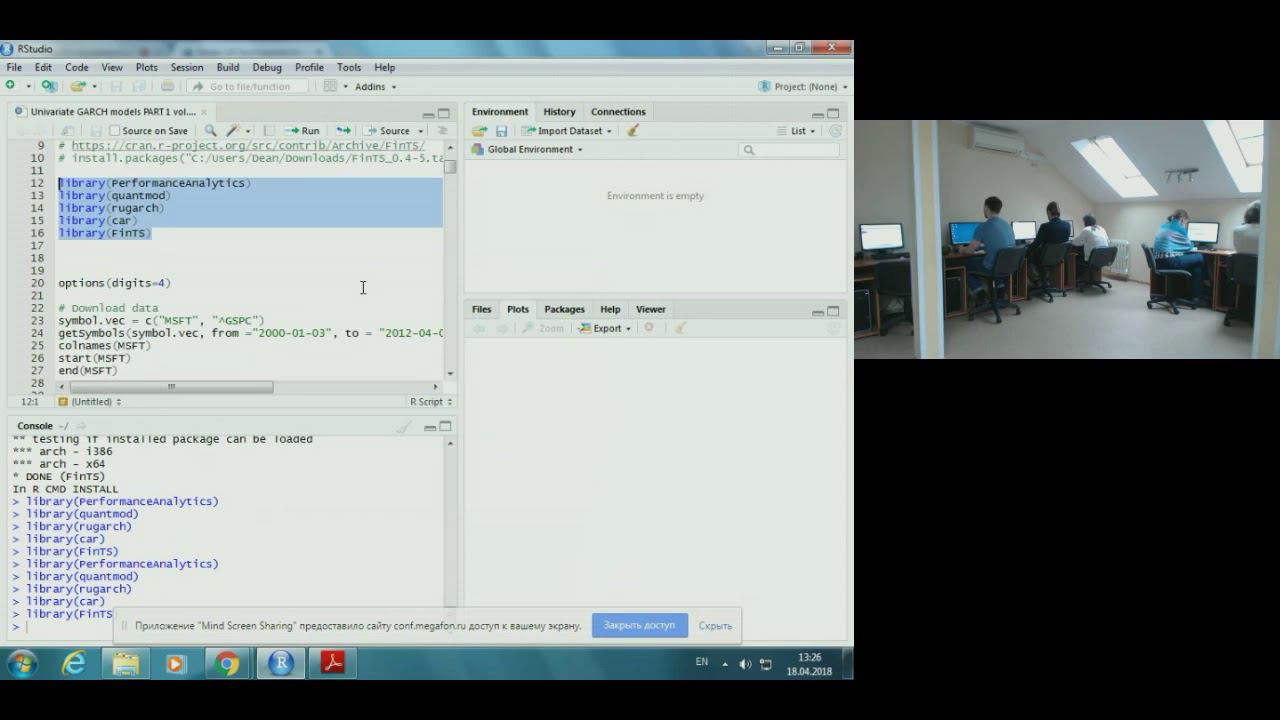
Task: Create a new file with the green plus icon
Action: 11,87
